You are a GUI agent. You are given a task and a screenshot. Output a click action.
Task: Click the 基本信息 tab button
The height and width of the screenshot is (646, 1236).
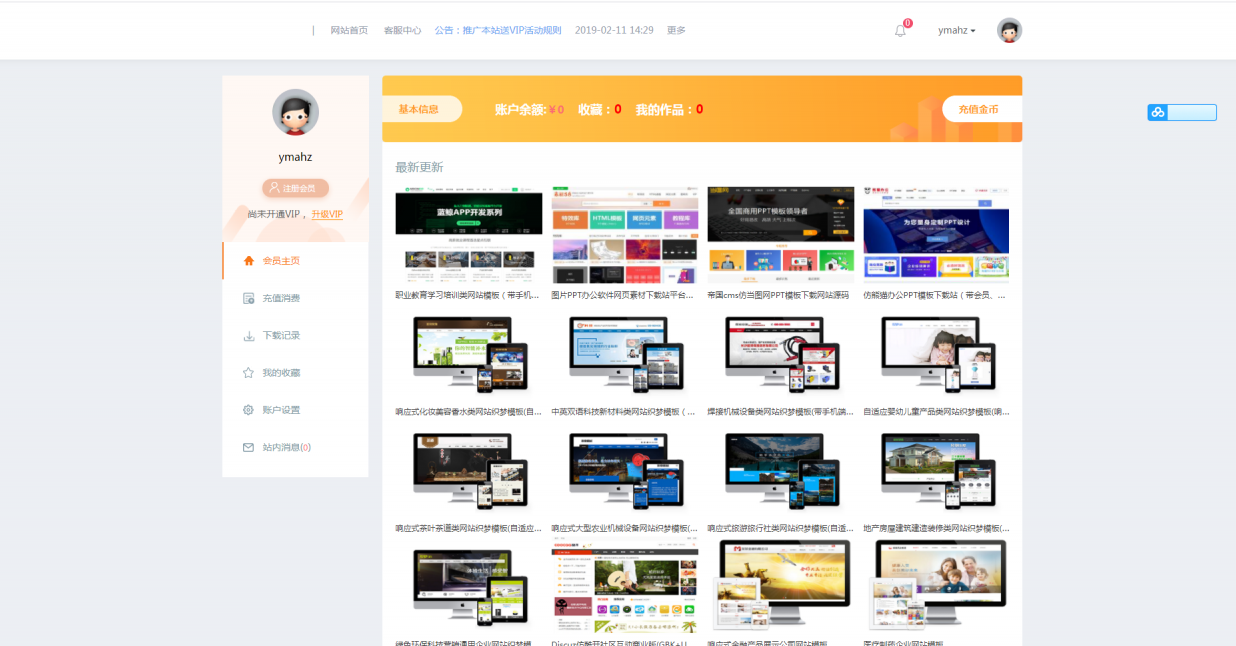tap(420, 109)
